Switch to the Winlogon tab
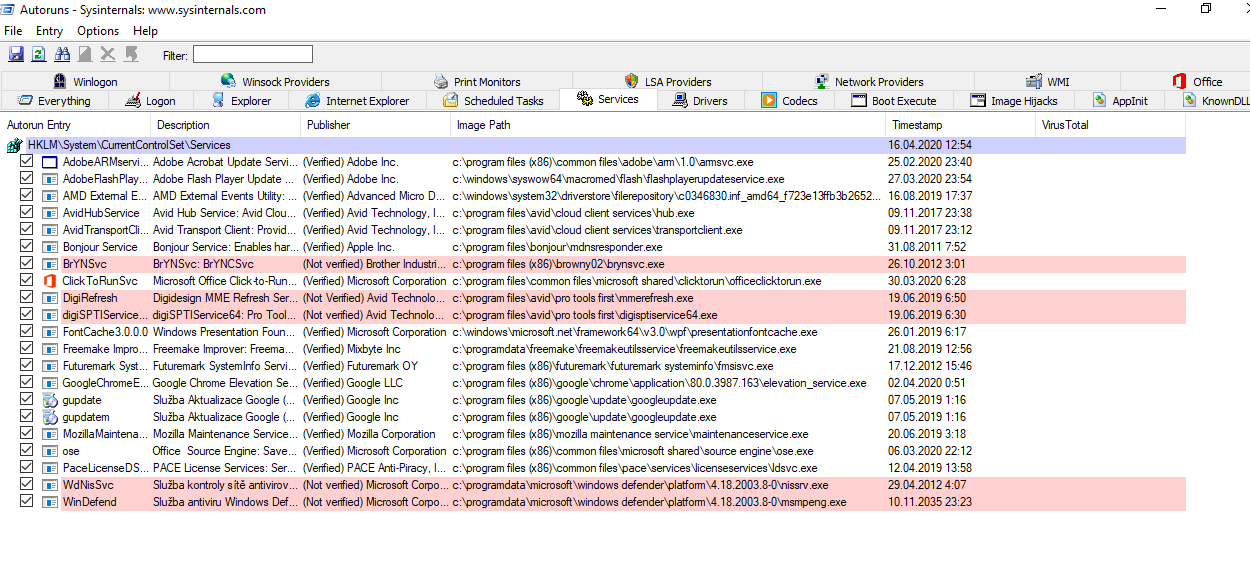Image resolution: width=1250 pixels, height=576 pixels. (x=85, y=82)
